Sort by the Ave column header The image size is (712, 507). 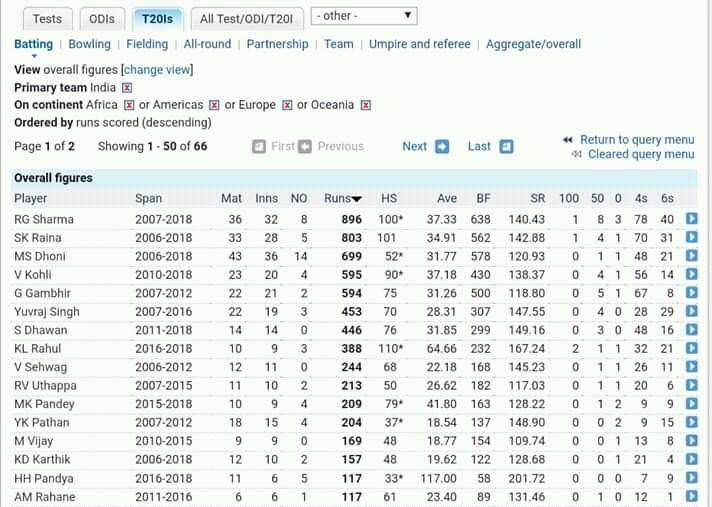click(x=447, y=198)
